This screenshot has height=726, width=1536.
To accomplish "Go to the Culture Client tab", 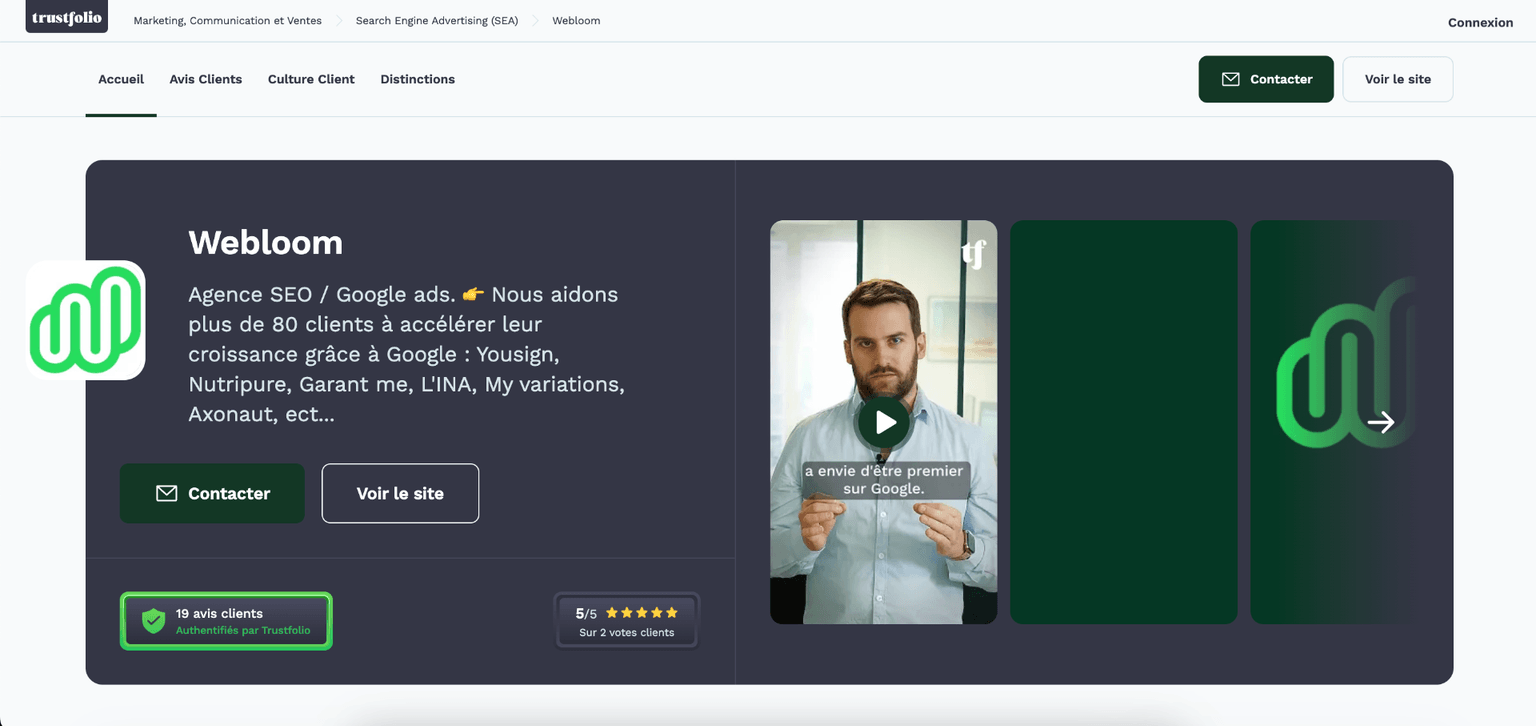I will pyautogui.click(x=311, y=79).
